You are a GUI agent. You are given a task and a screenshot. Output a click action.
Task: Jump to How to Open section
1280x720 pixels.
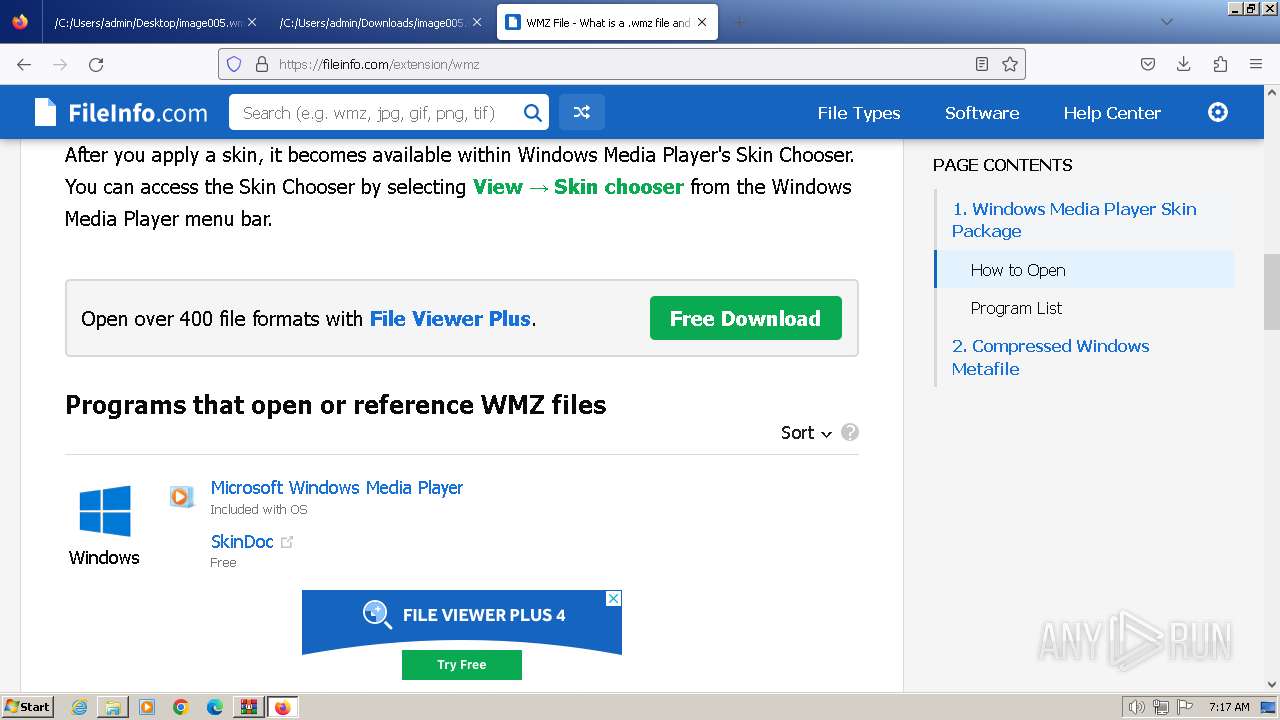1018,270
